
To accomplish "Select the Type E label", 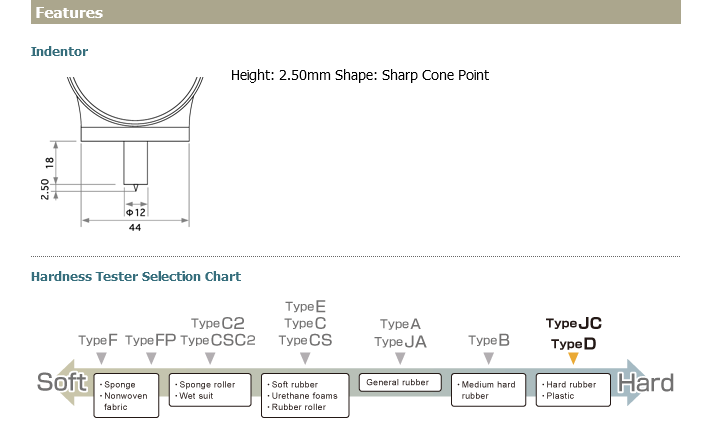I will (x=305, y=307).
